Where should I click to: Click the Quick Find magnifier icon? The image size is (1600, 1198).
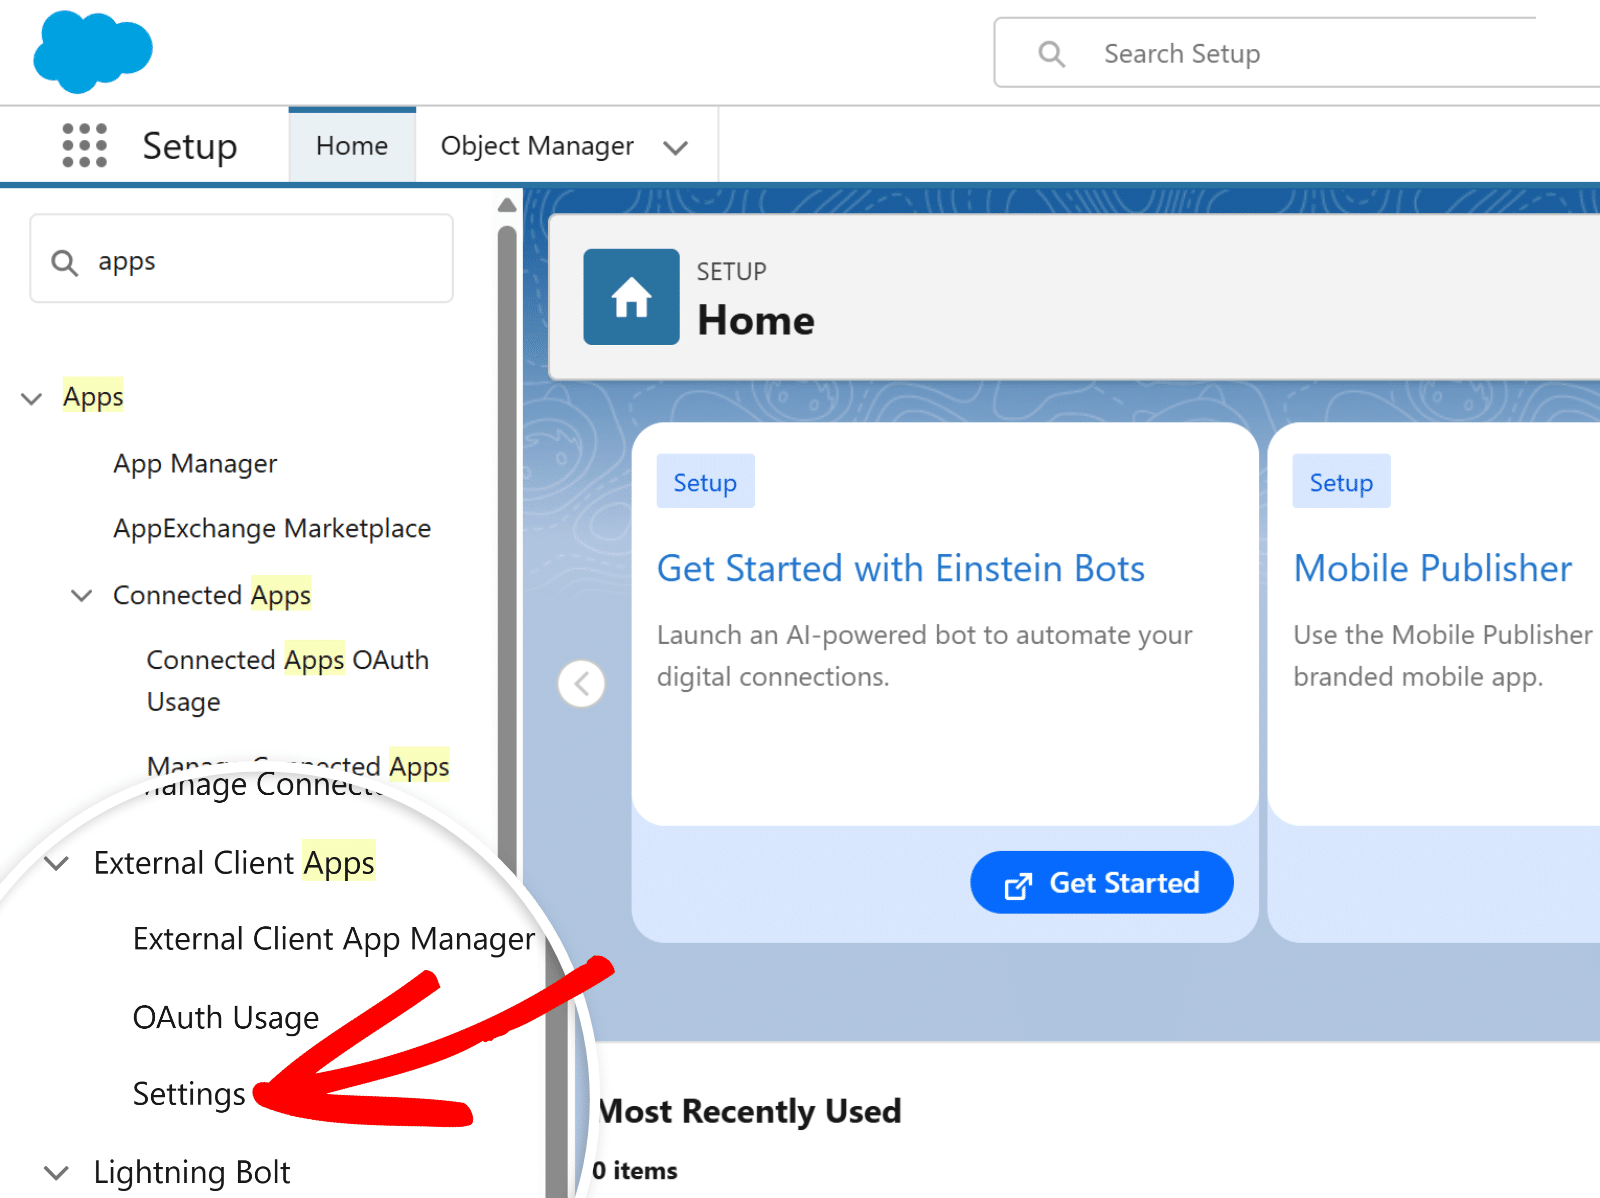click(64, 262)
